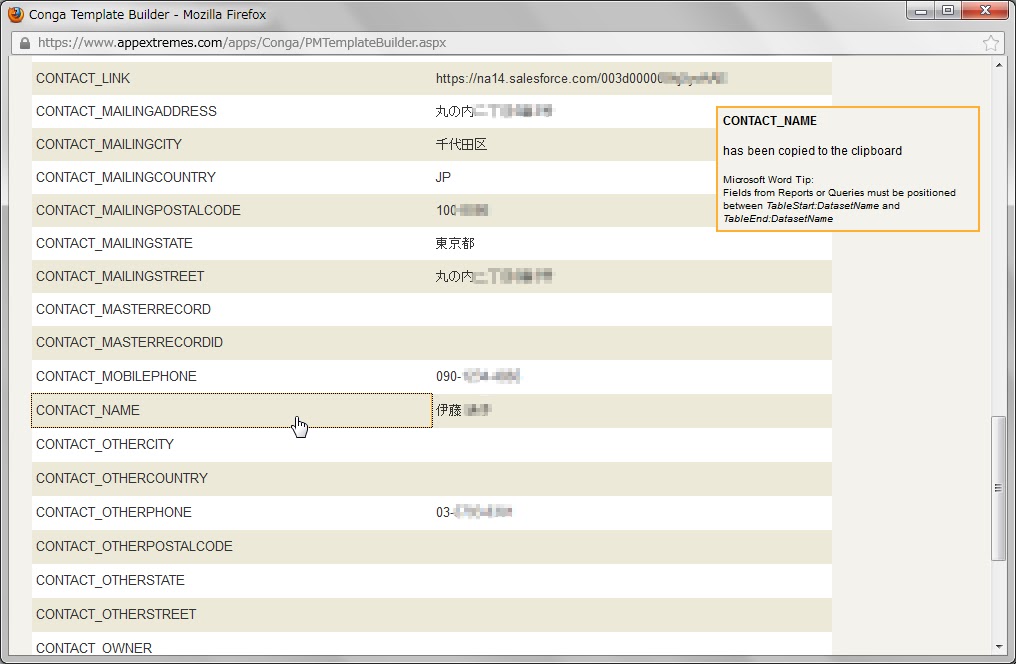1016x664 pixels.
Task: Click the scrollbar up arrow
Action: [x=999, y=65]
